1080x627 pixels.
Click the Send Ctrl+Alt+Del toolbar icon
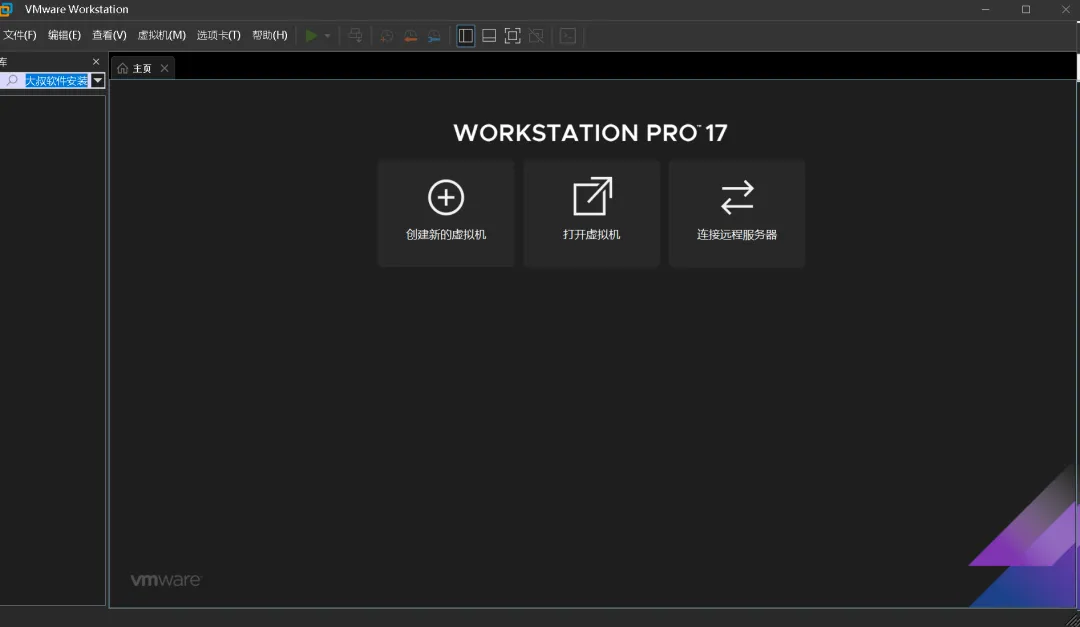tap(355, 35)
